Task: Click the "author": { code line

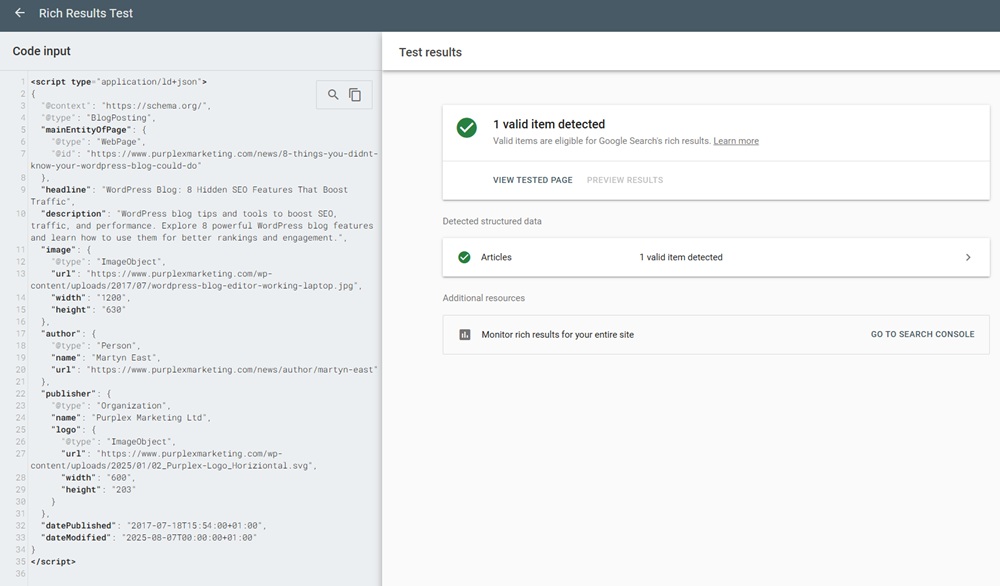Action: [x=68, y=333]
